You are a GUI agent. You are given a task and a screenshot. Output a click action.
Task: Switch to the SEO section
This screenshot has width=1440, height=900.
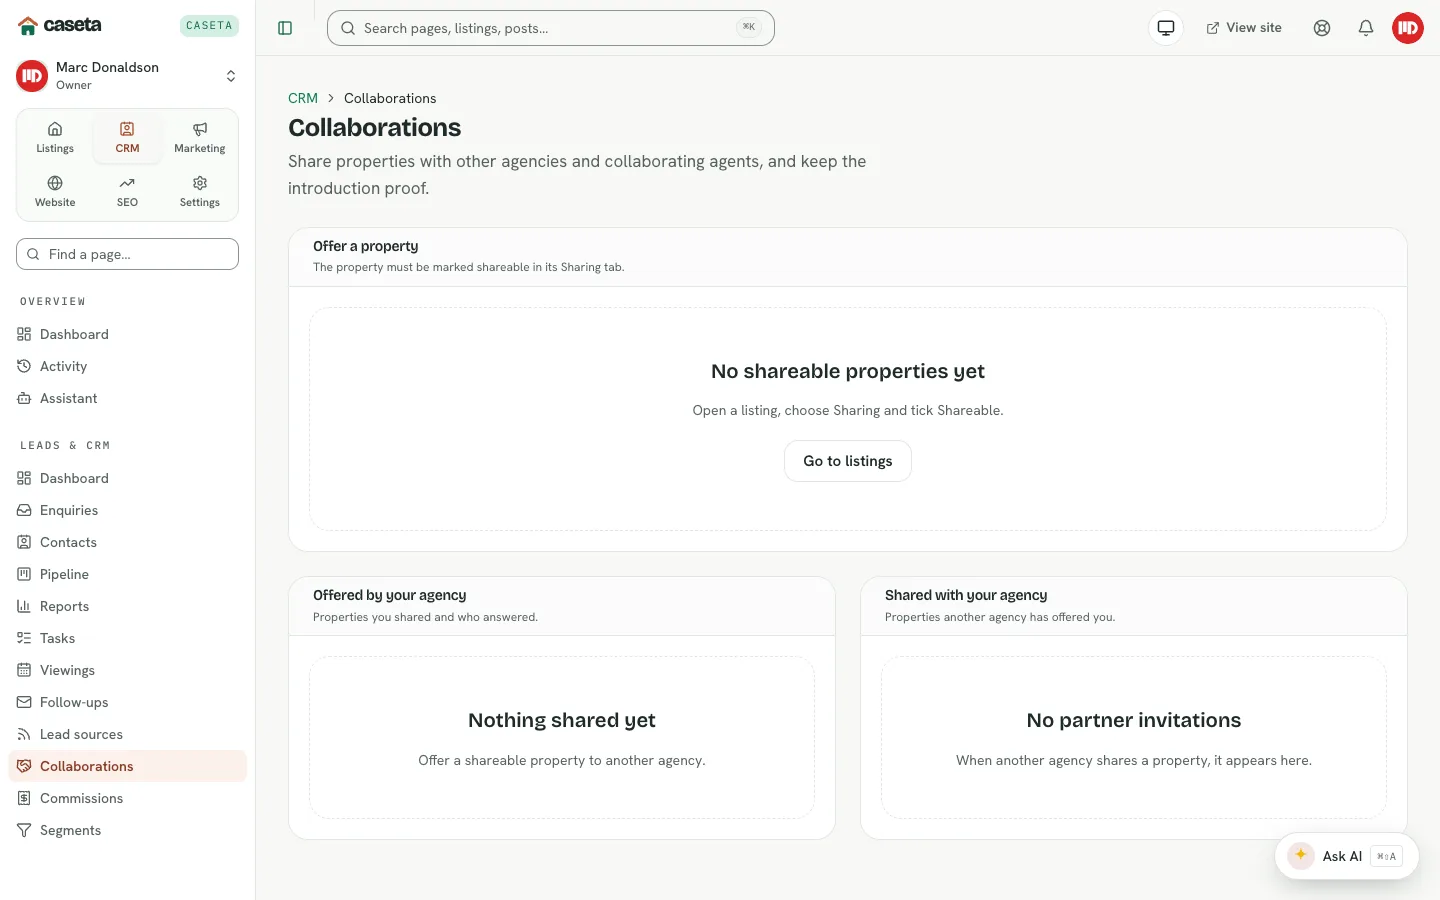(x=127, y=191)
